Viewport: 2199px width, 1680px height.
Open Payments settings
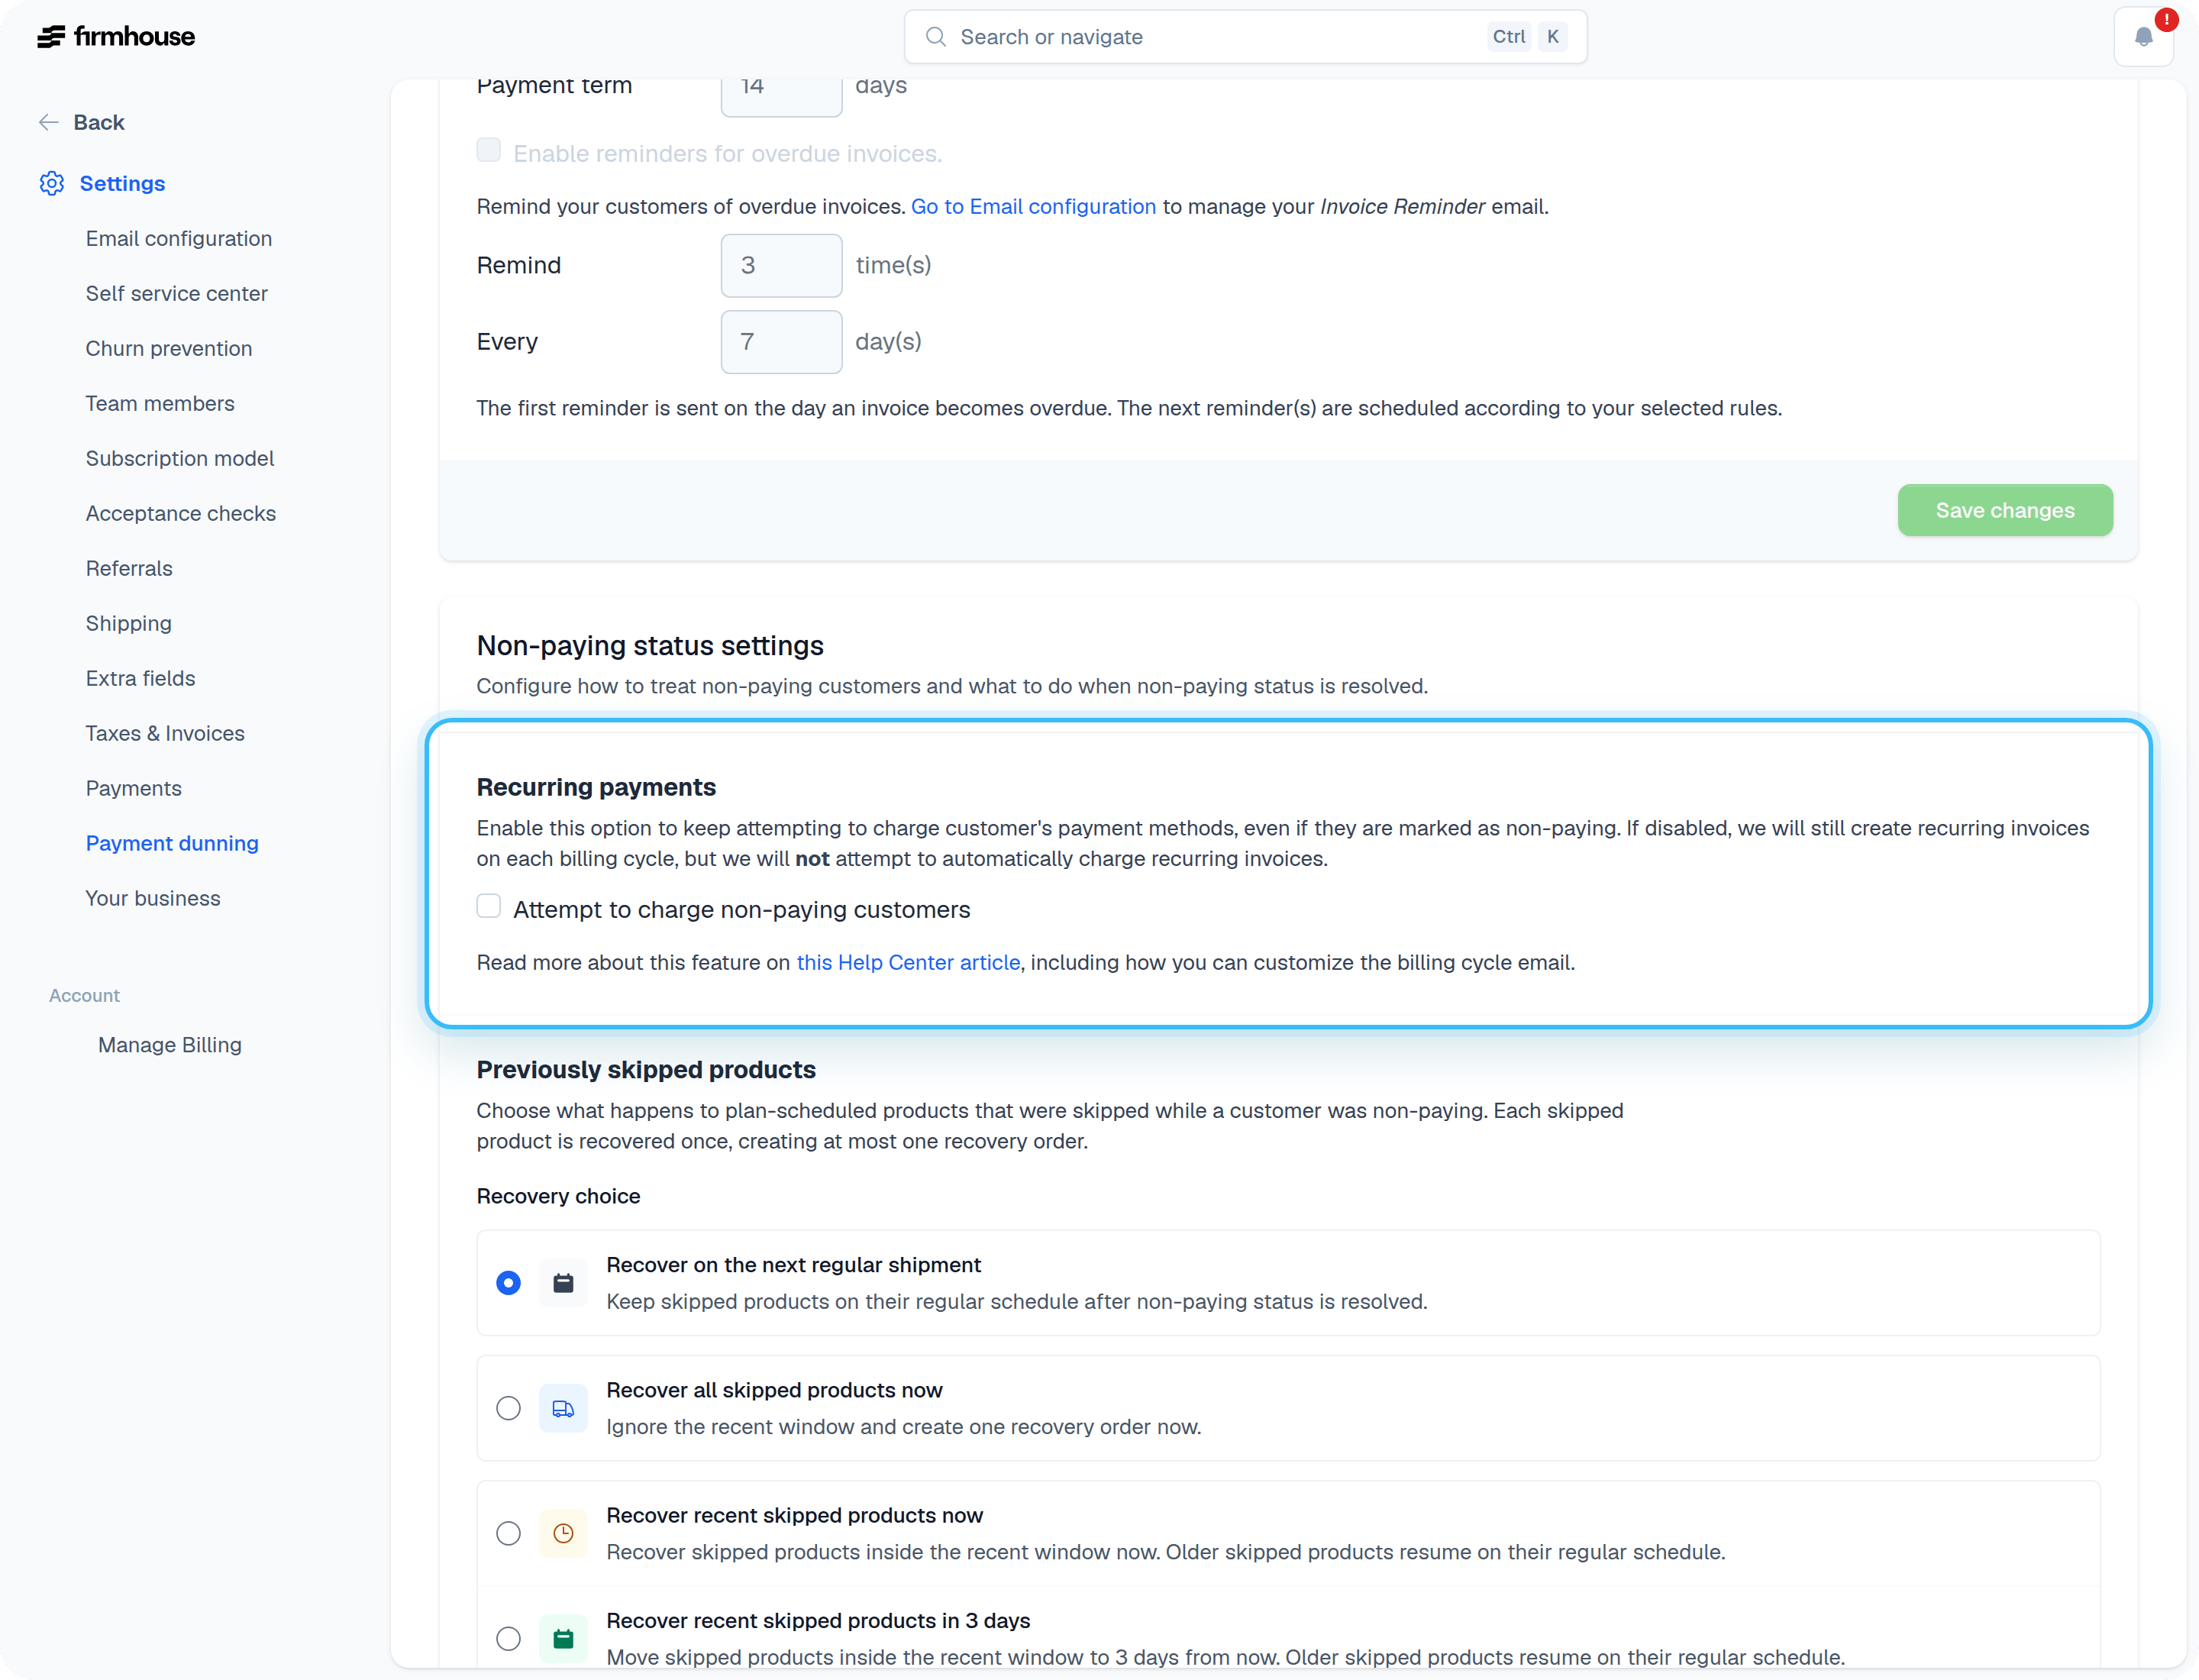[x=134, y=788]
